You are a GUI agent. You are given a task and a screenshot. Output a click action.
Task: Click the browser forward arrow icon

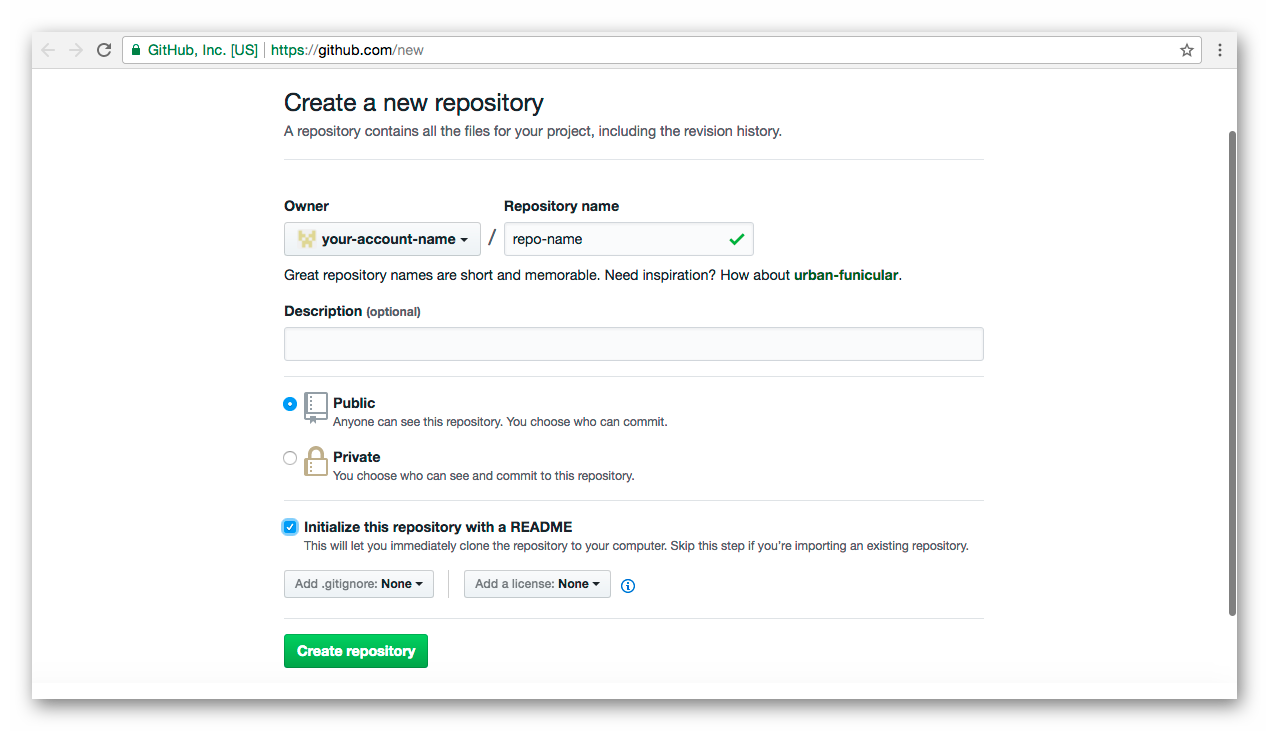tap(76, 50)
